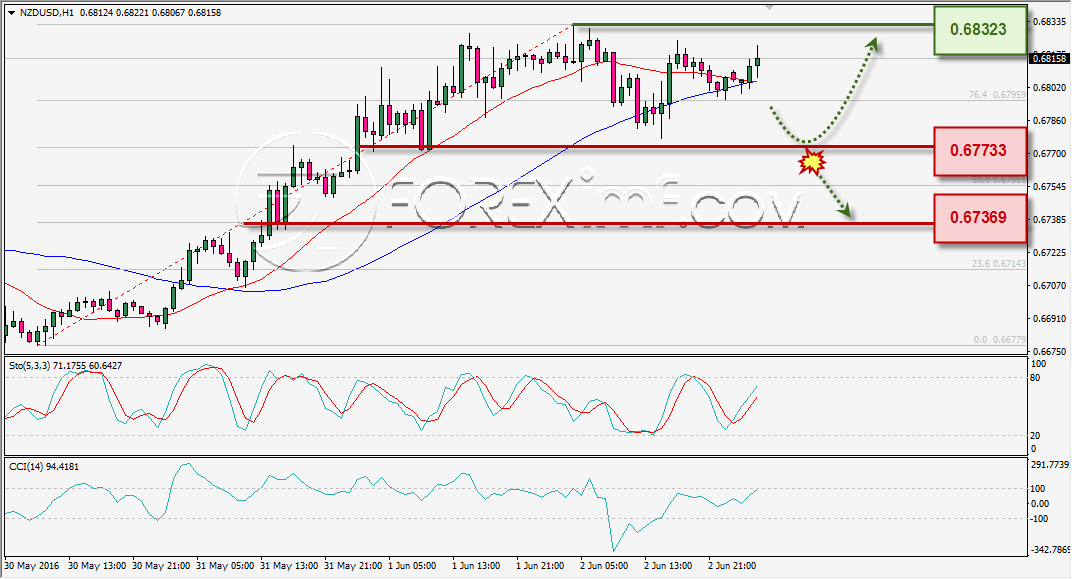Click the 1 Jun 05:00 time label
Image resolution: width=1072 pixels, height=579 pixels.
pos(412,566)
